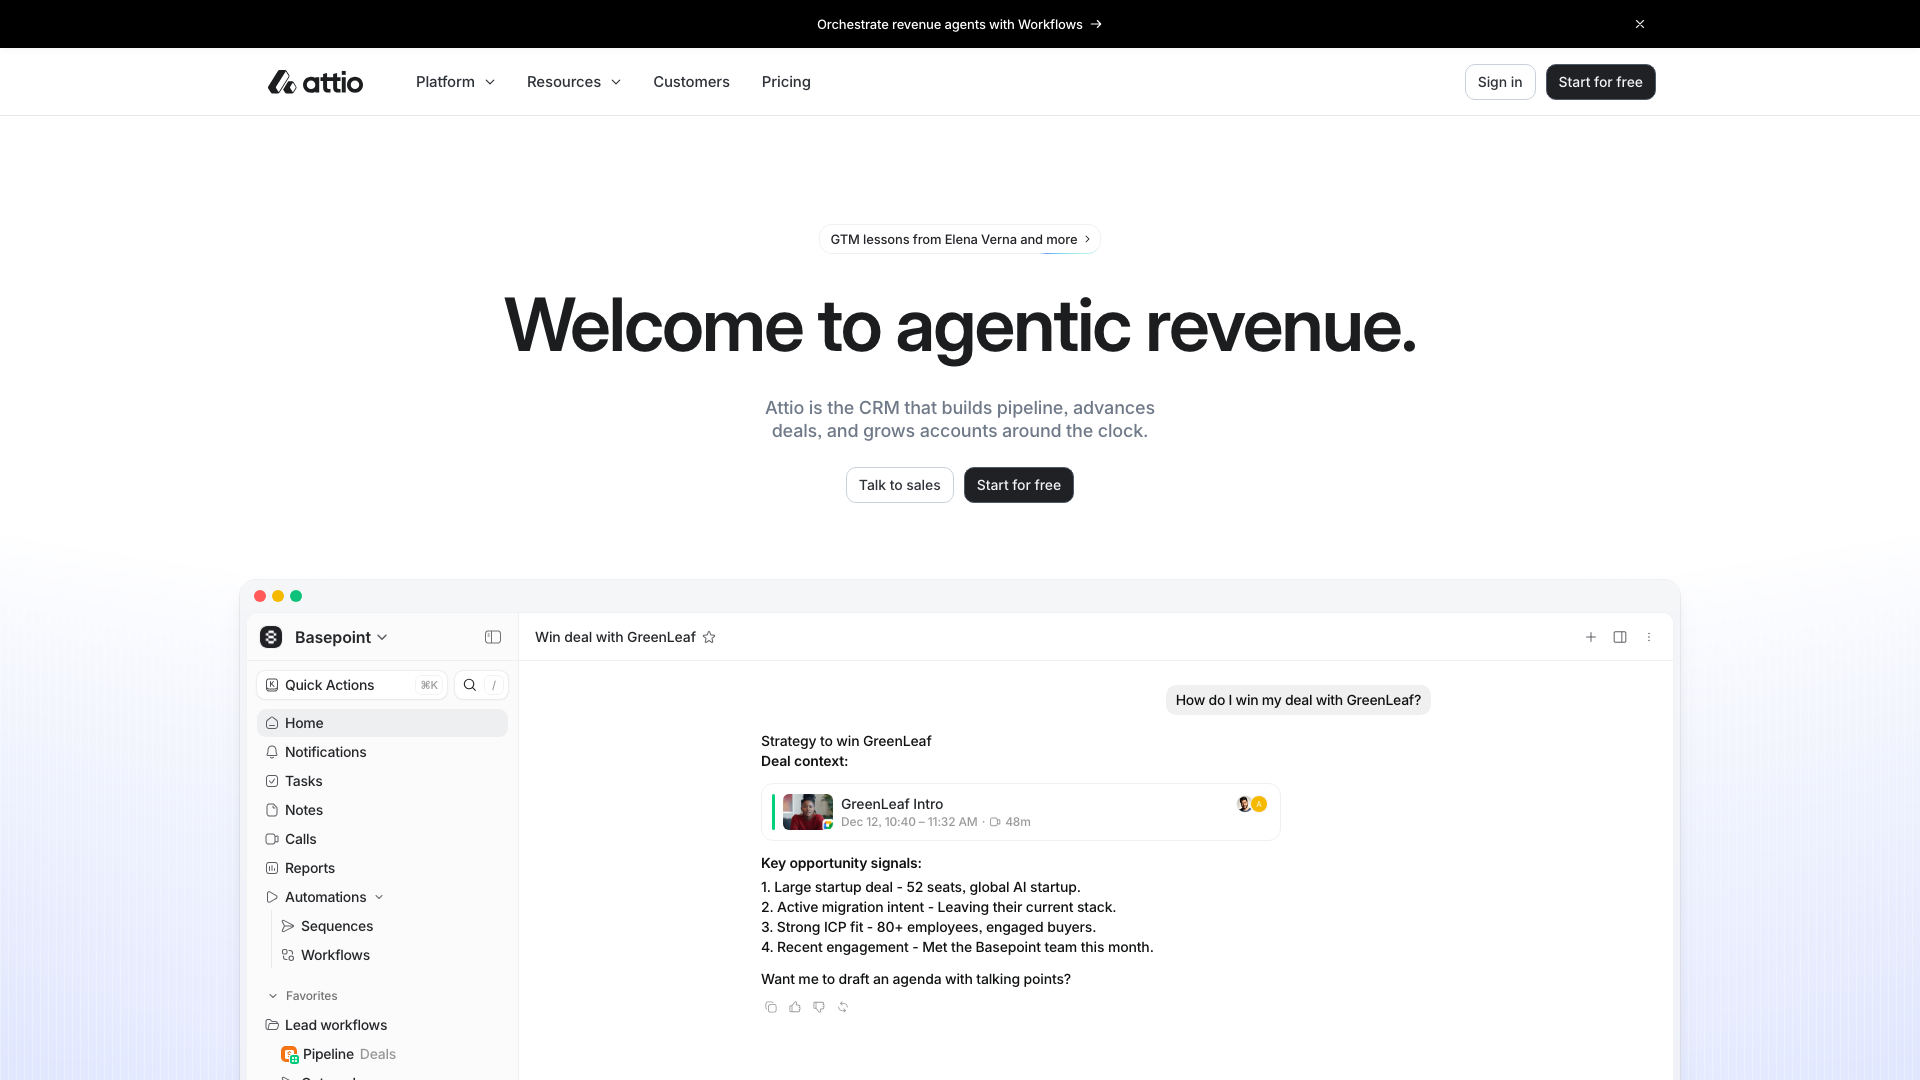Click Start for free in the header

tap(1600, 82)
